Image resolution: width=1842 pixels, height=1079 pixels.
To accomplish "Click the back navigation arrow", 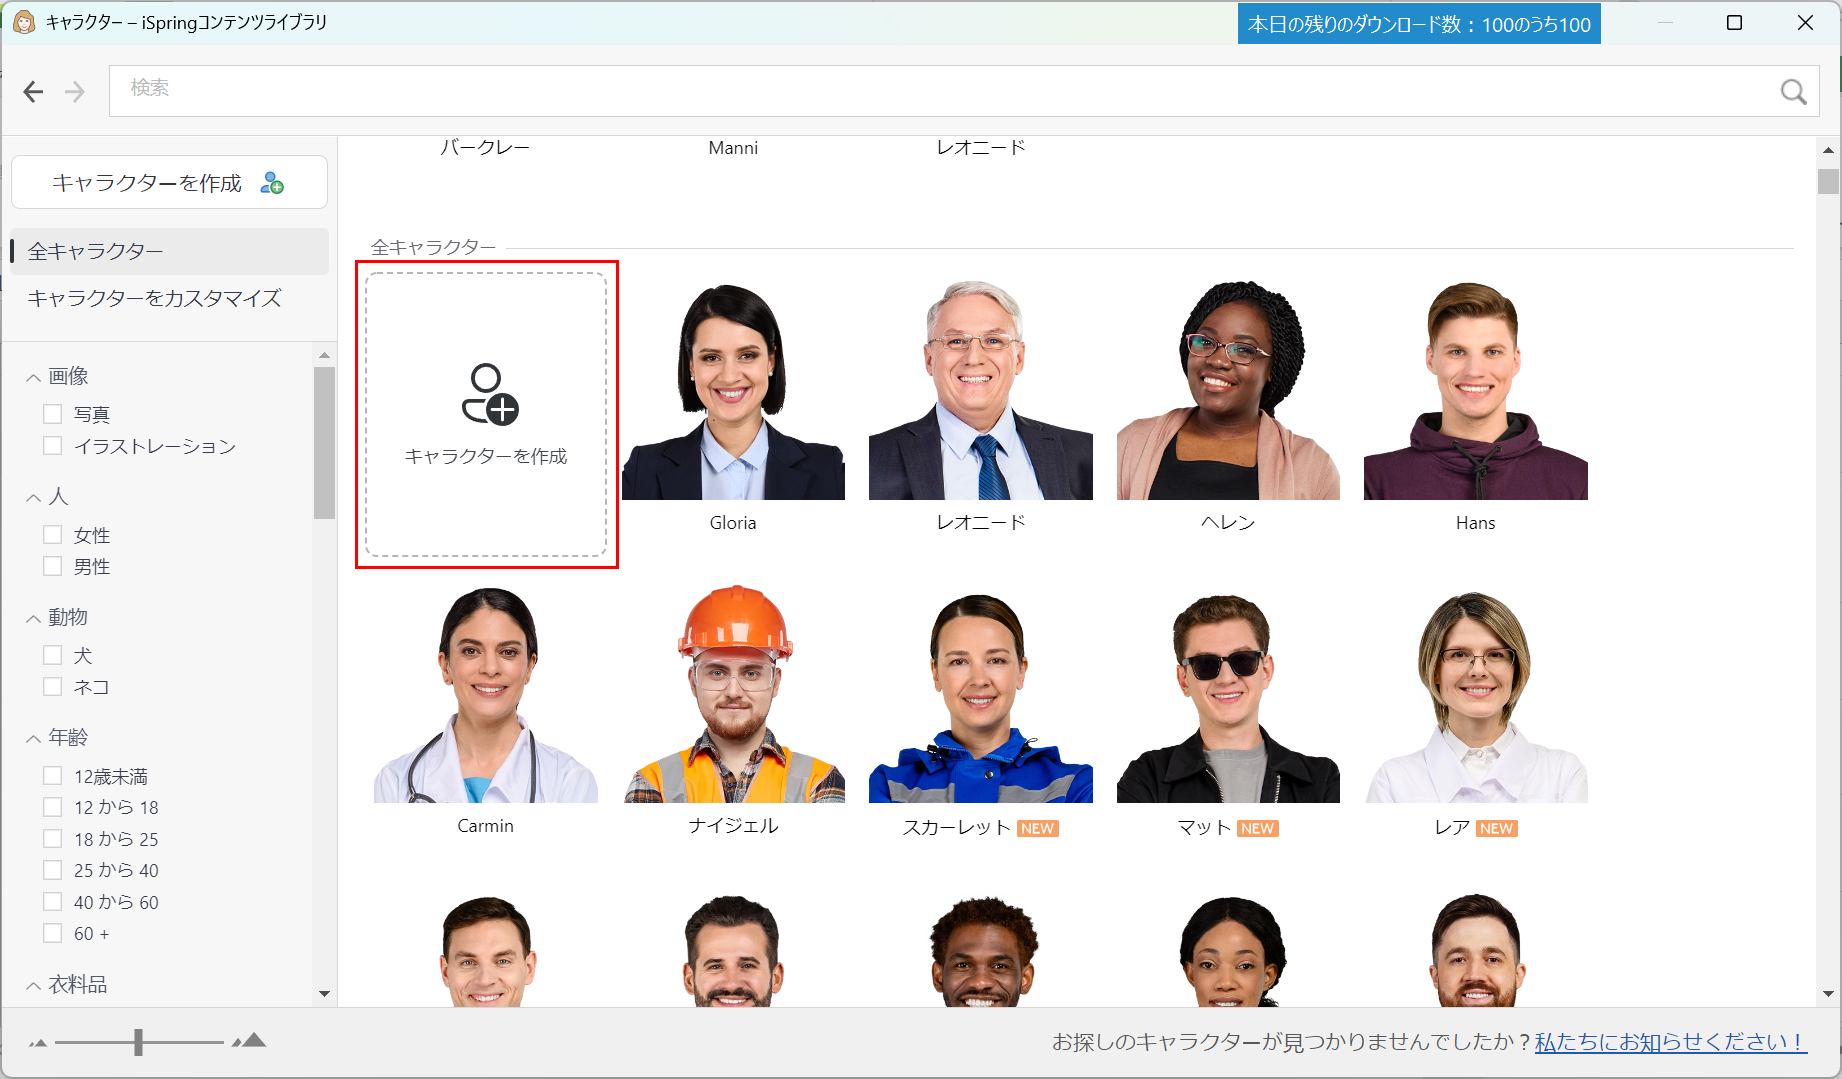I will pos(33,91).
